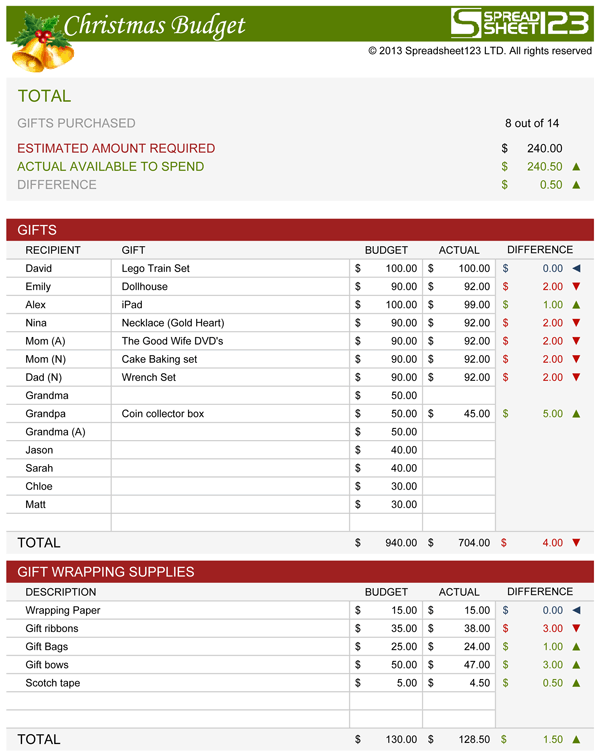Viewport: 600px width, 756px height.
Task: Click the GIFT WRAPPING SUPPLIES section header
Action: coord(300,572)
